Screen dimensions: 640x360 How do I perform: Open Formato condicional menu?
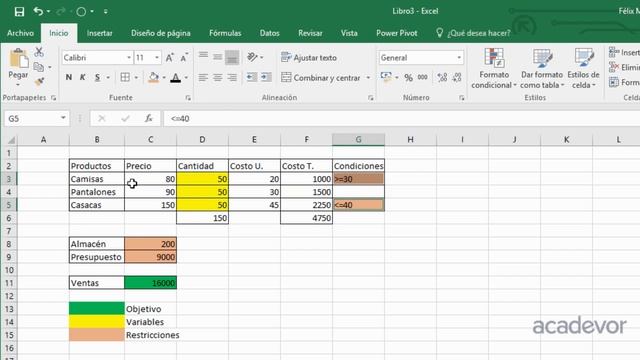pos(494,68)
